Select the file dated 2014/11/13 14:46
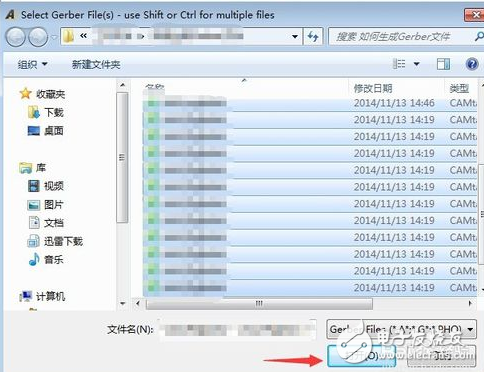Screen dimensions: 484x372 point(310,103)
